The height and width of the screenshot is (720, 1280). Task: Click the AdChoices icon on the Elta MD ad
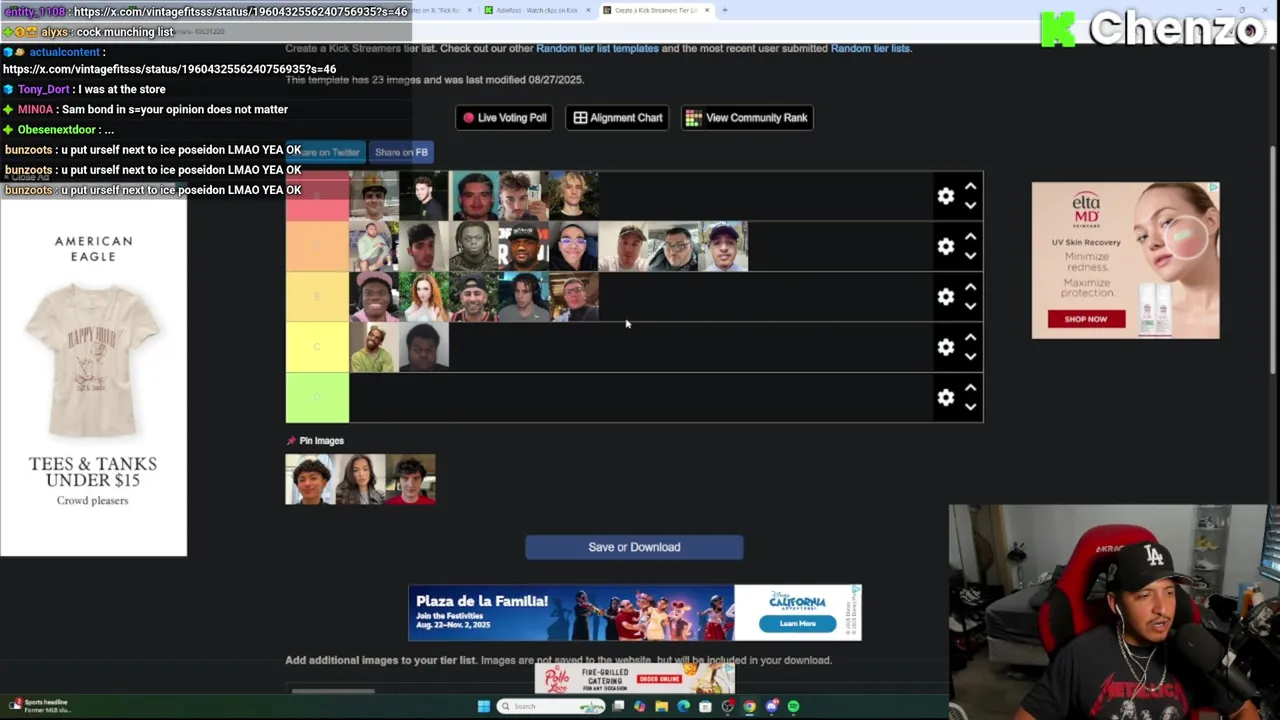tap(1213, 187)
